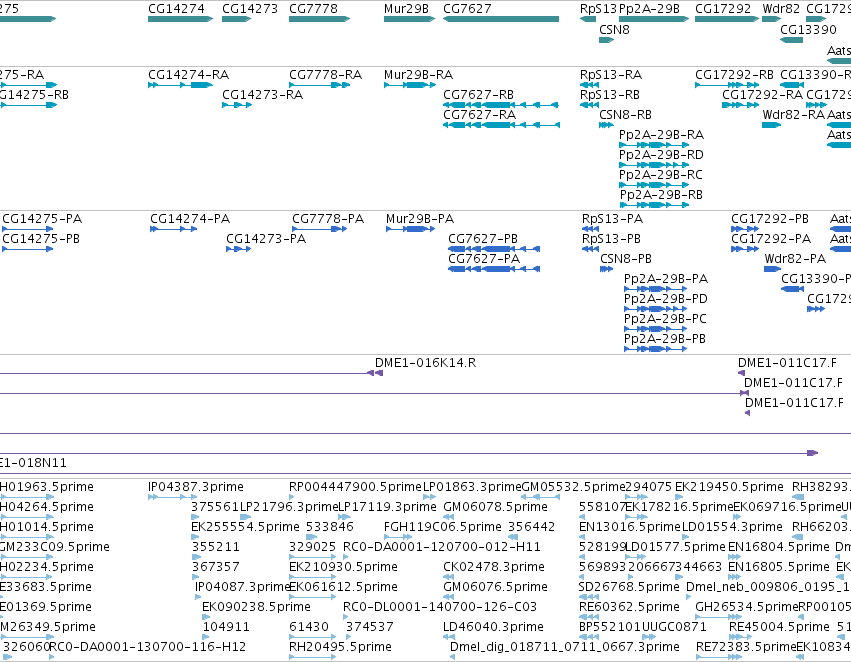Image resolution: width=851 pixels, height=662 pixels.
Task: Open transcript RpS13-RA
Action: pyautogui.click(x=611, y=74)
